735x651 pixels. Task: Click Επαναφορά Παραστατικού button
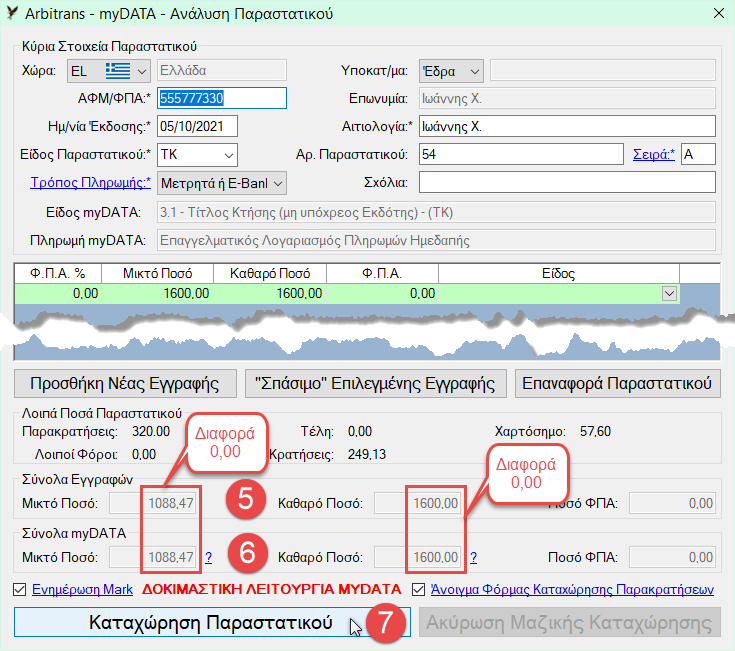point(617,383)
